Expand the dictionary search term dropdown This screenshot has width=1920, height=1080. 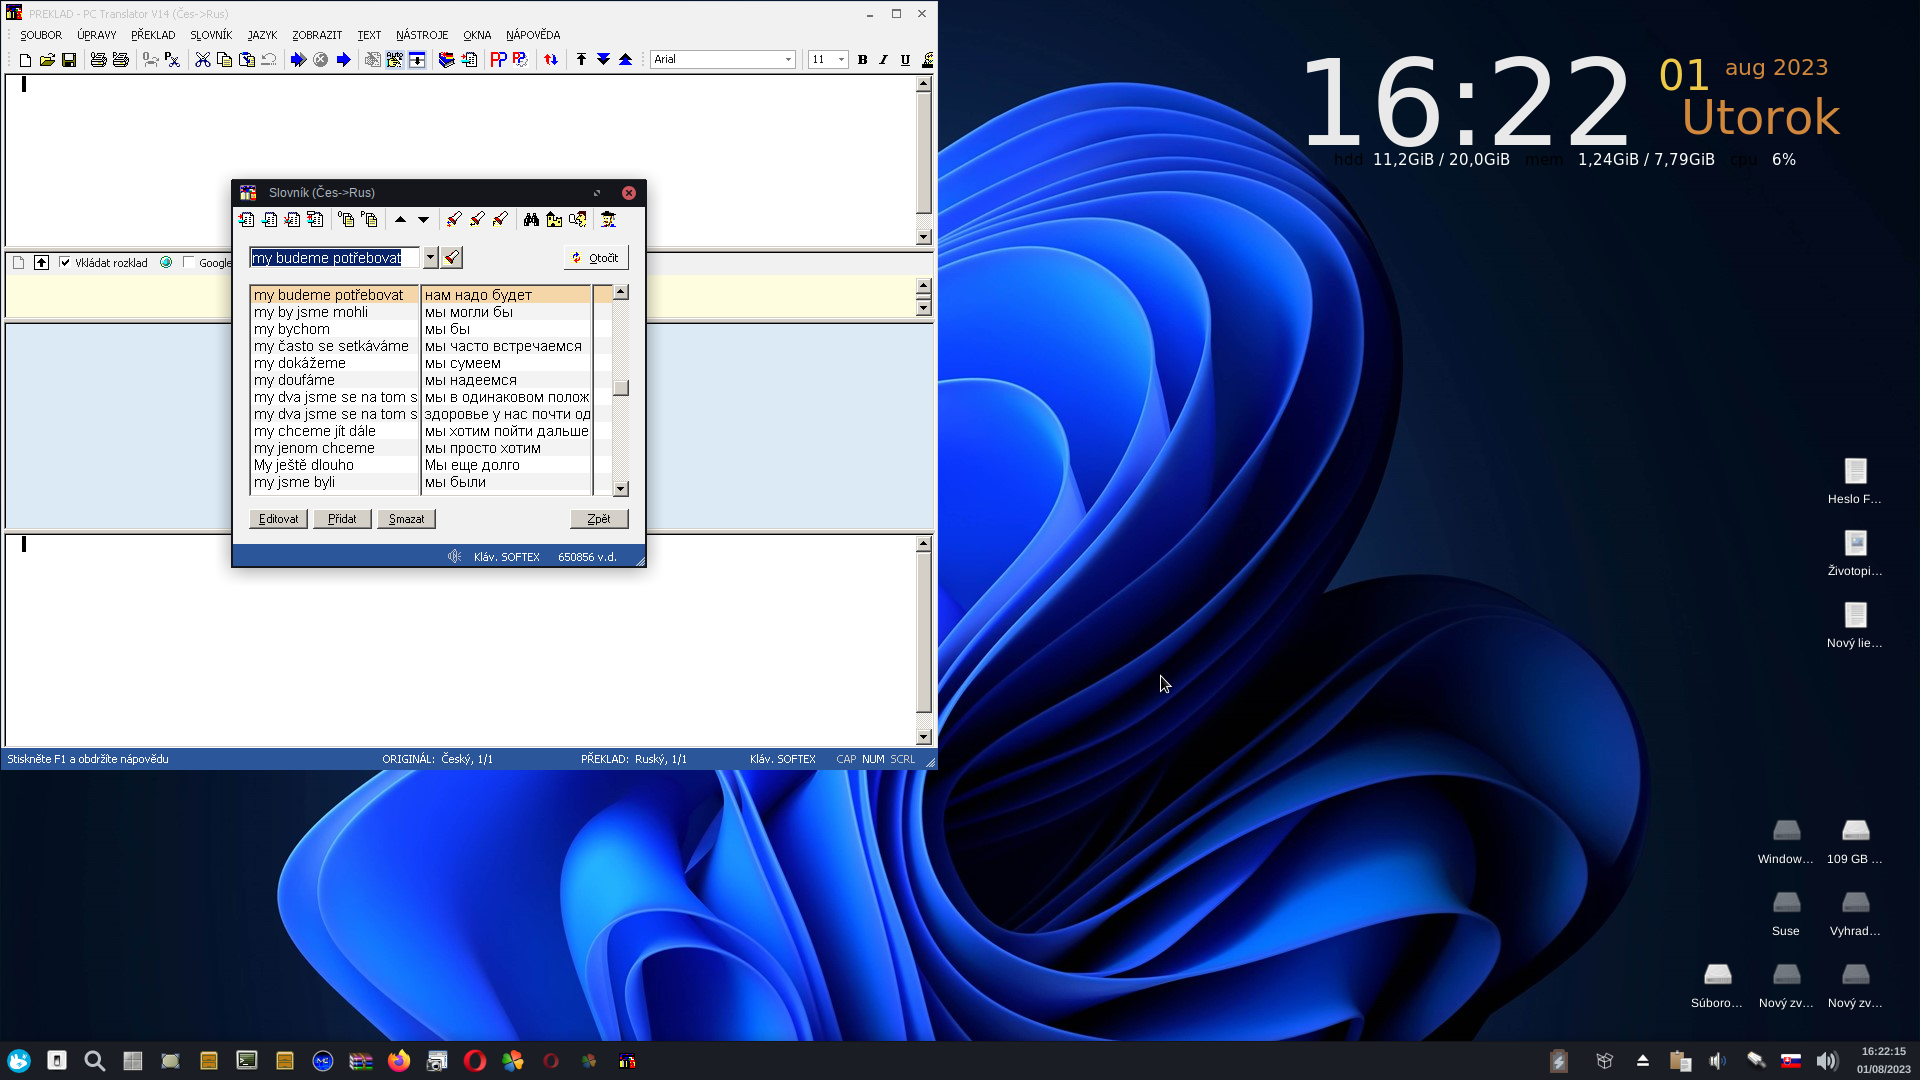[431, 258]
